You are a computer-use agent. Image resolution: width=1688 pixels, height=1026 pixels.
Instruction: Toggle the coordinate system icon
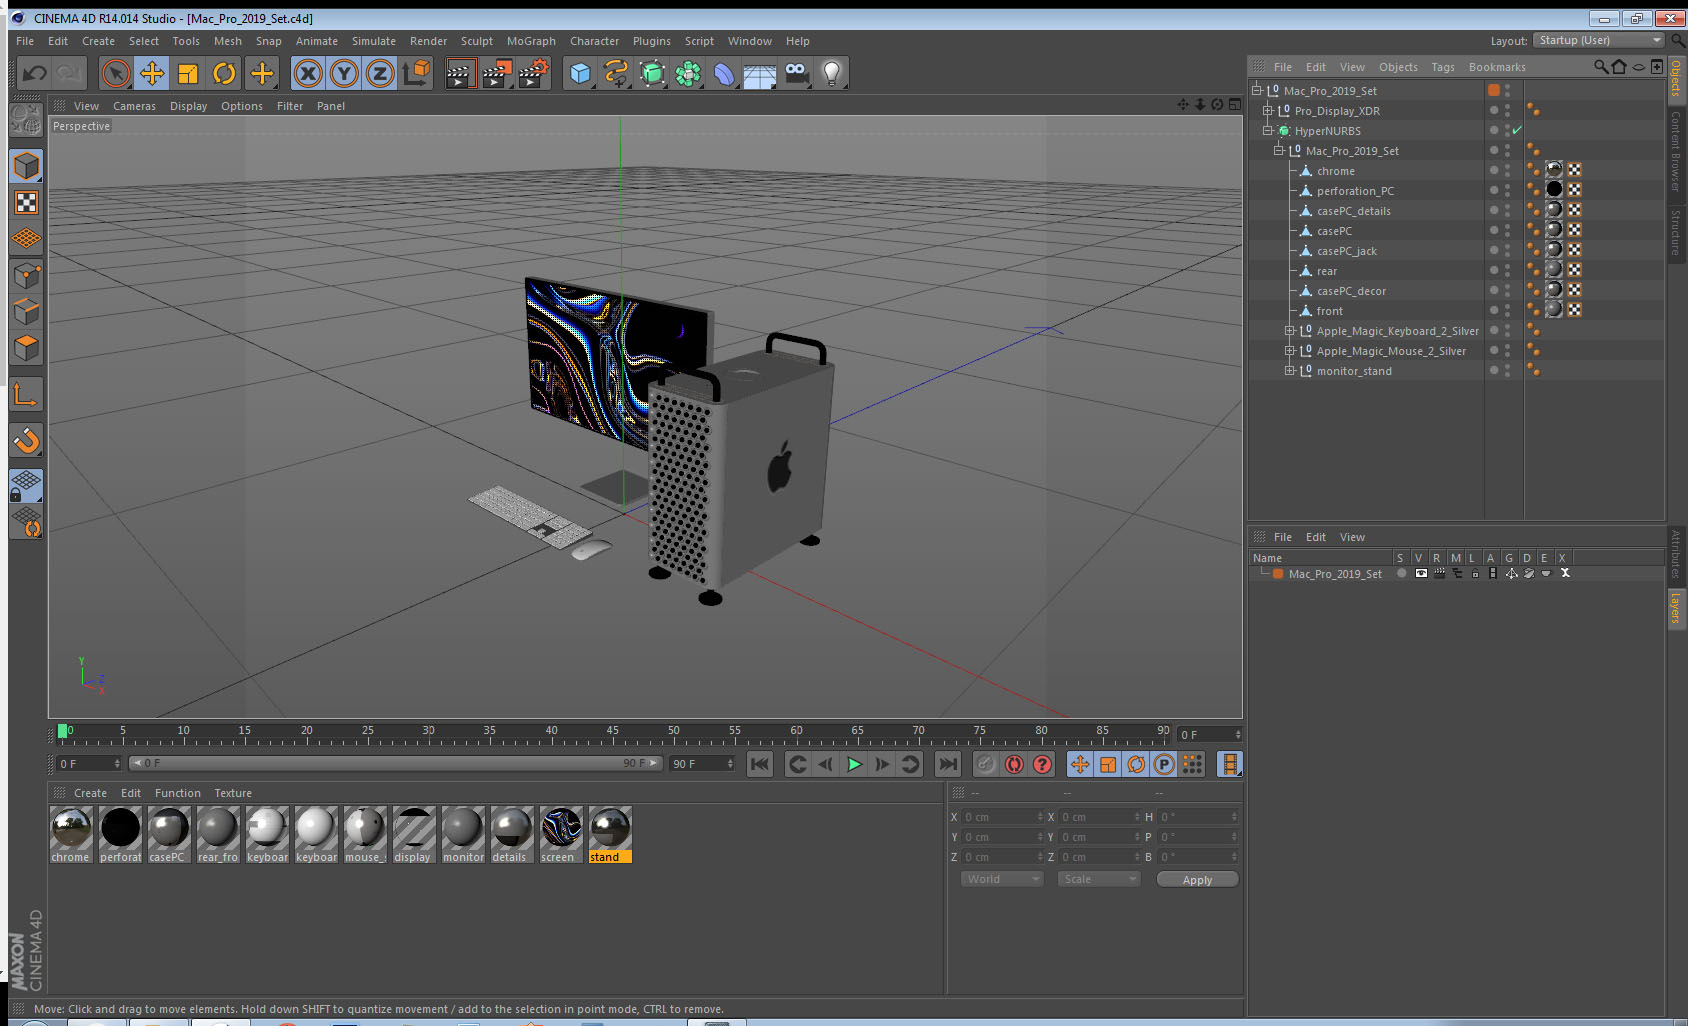pos(416,73)
